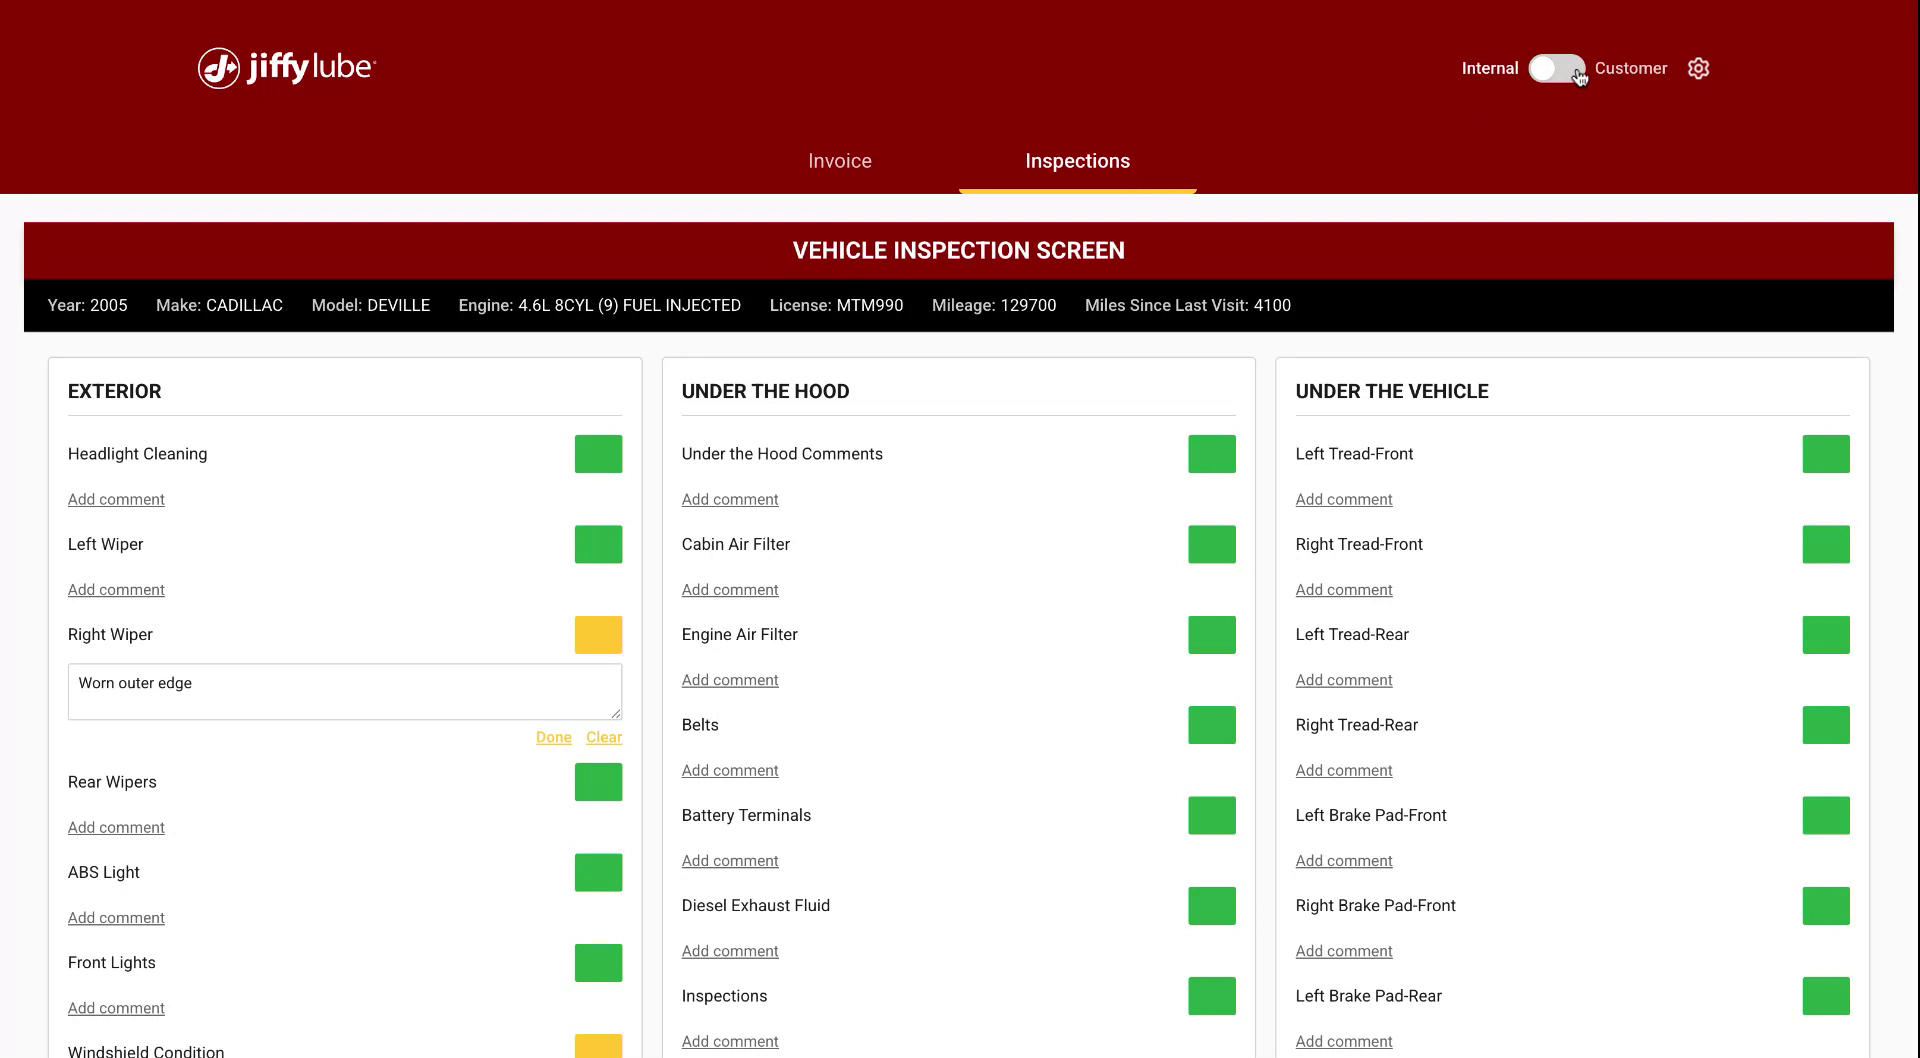
Task: Click the green indicator for Belts
Action: pos(1211,725)
